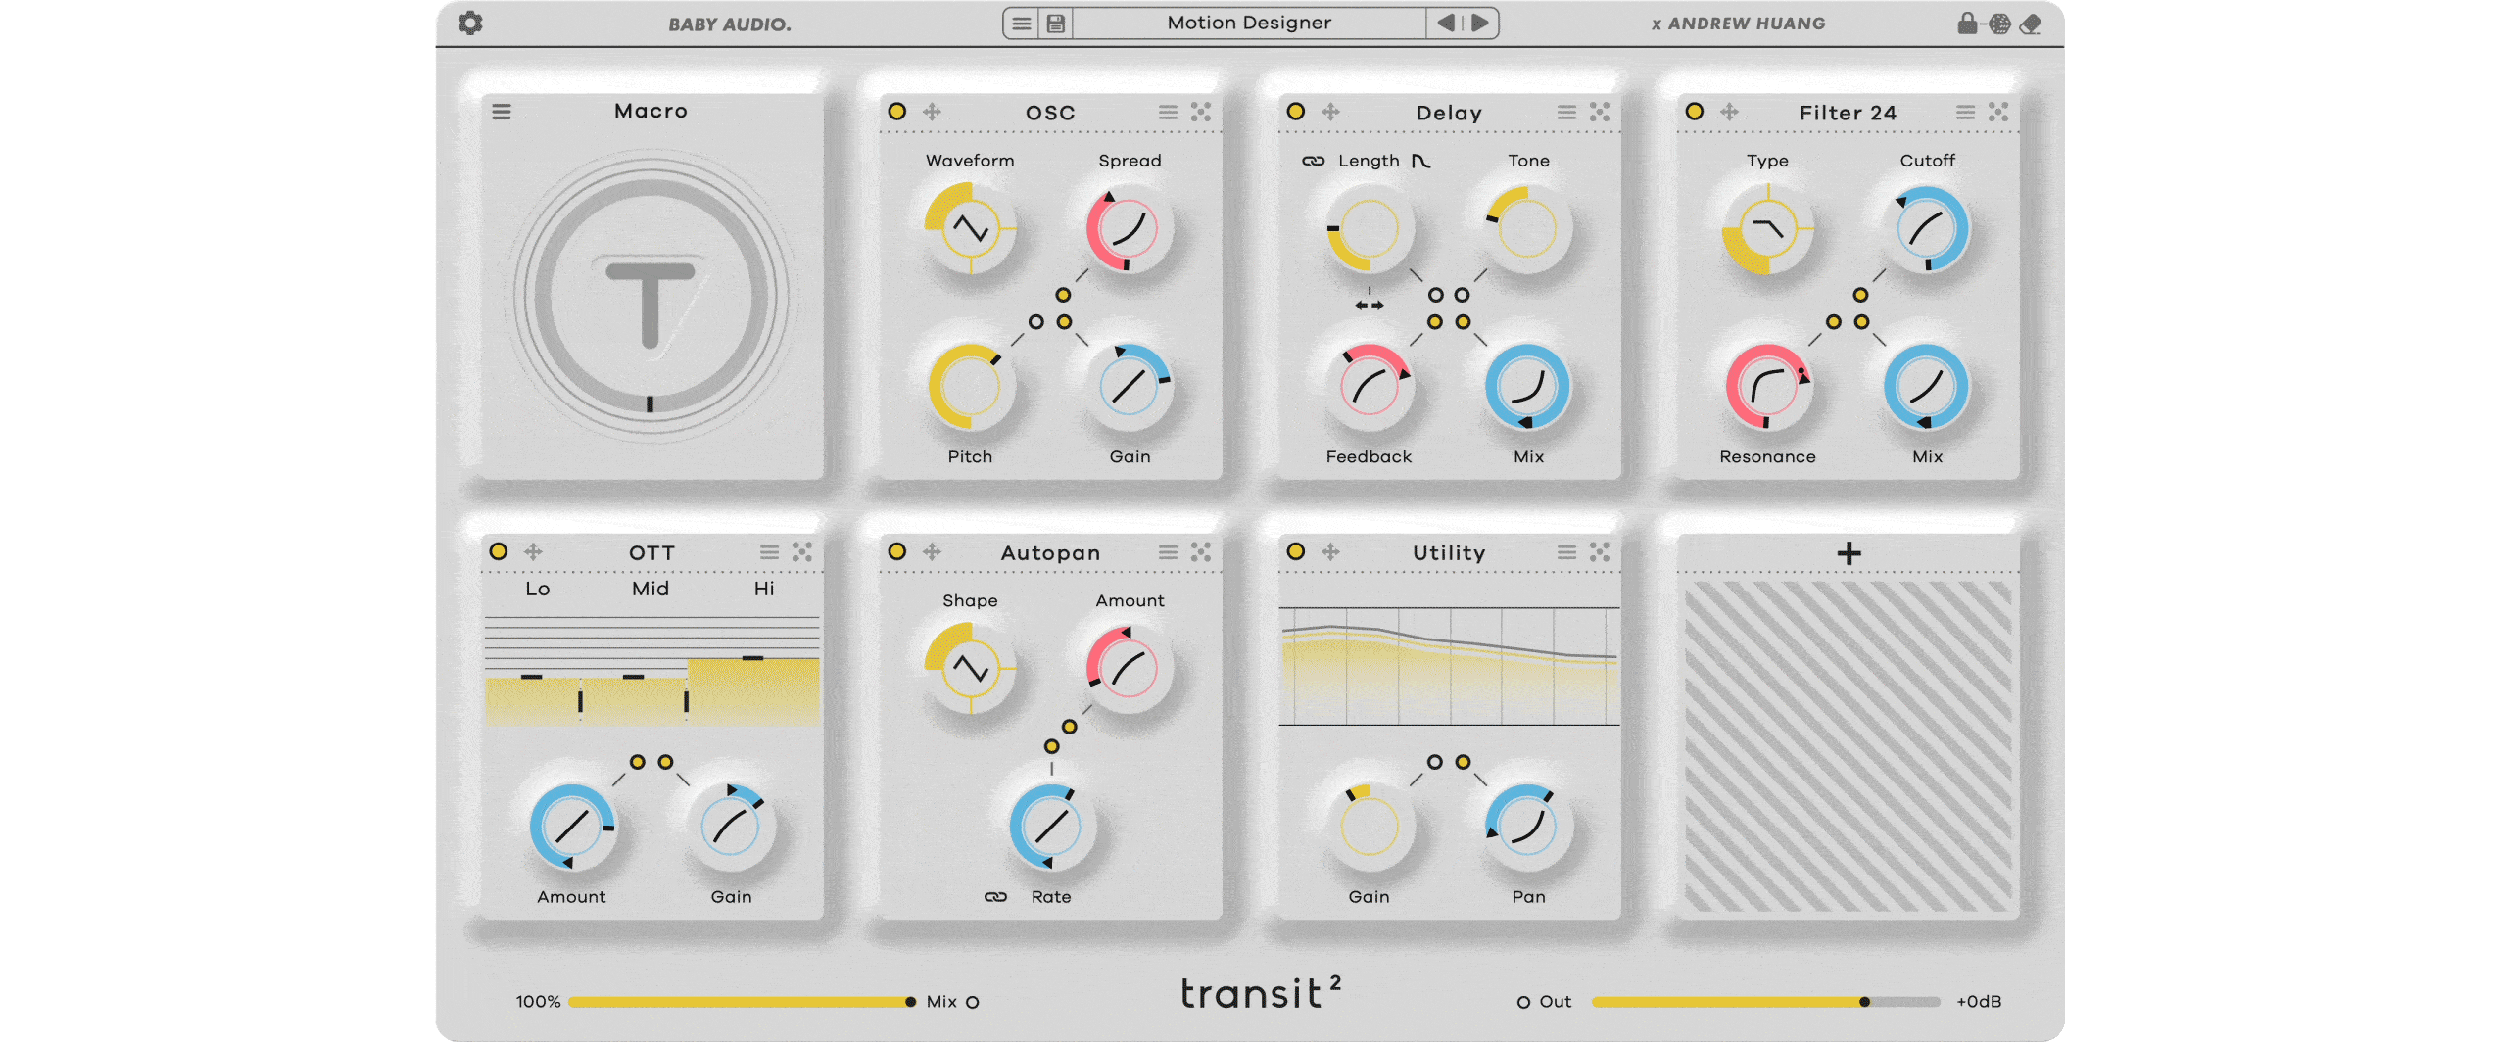Click the Out level slider handle
2500x1042 pixels.
(x=1864, y=1002)
